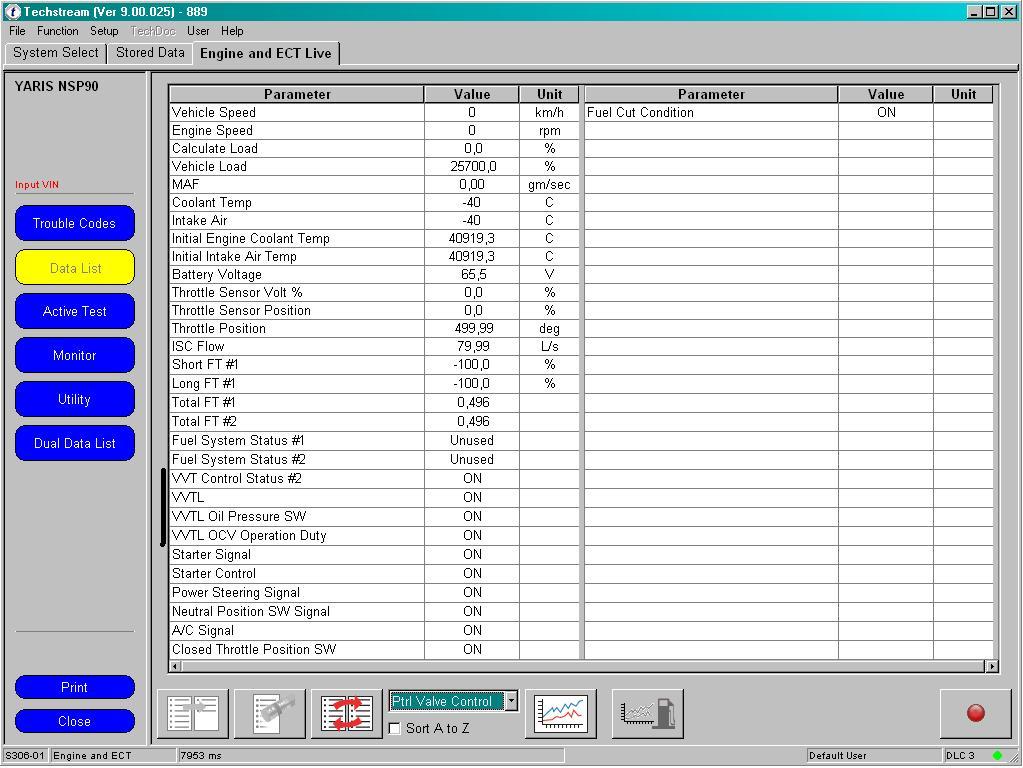Click the horizontal scrollbar right arrow
The image size is (1023, 768).
(992, 666)
